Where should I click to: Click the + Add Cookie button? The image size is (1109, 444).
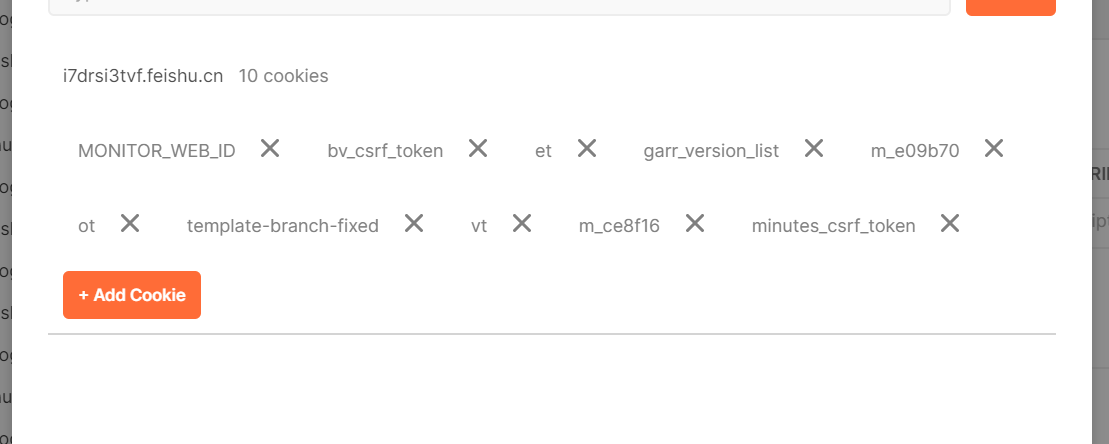tap(132, 295)
